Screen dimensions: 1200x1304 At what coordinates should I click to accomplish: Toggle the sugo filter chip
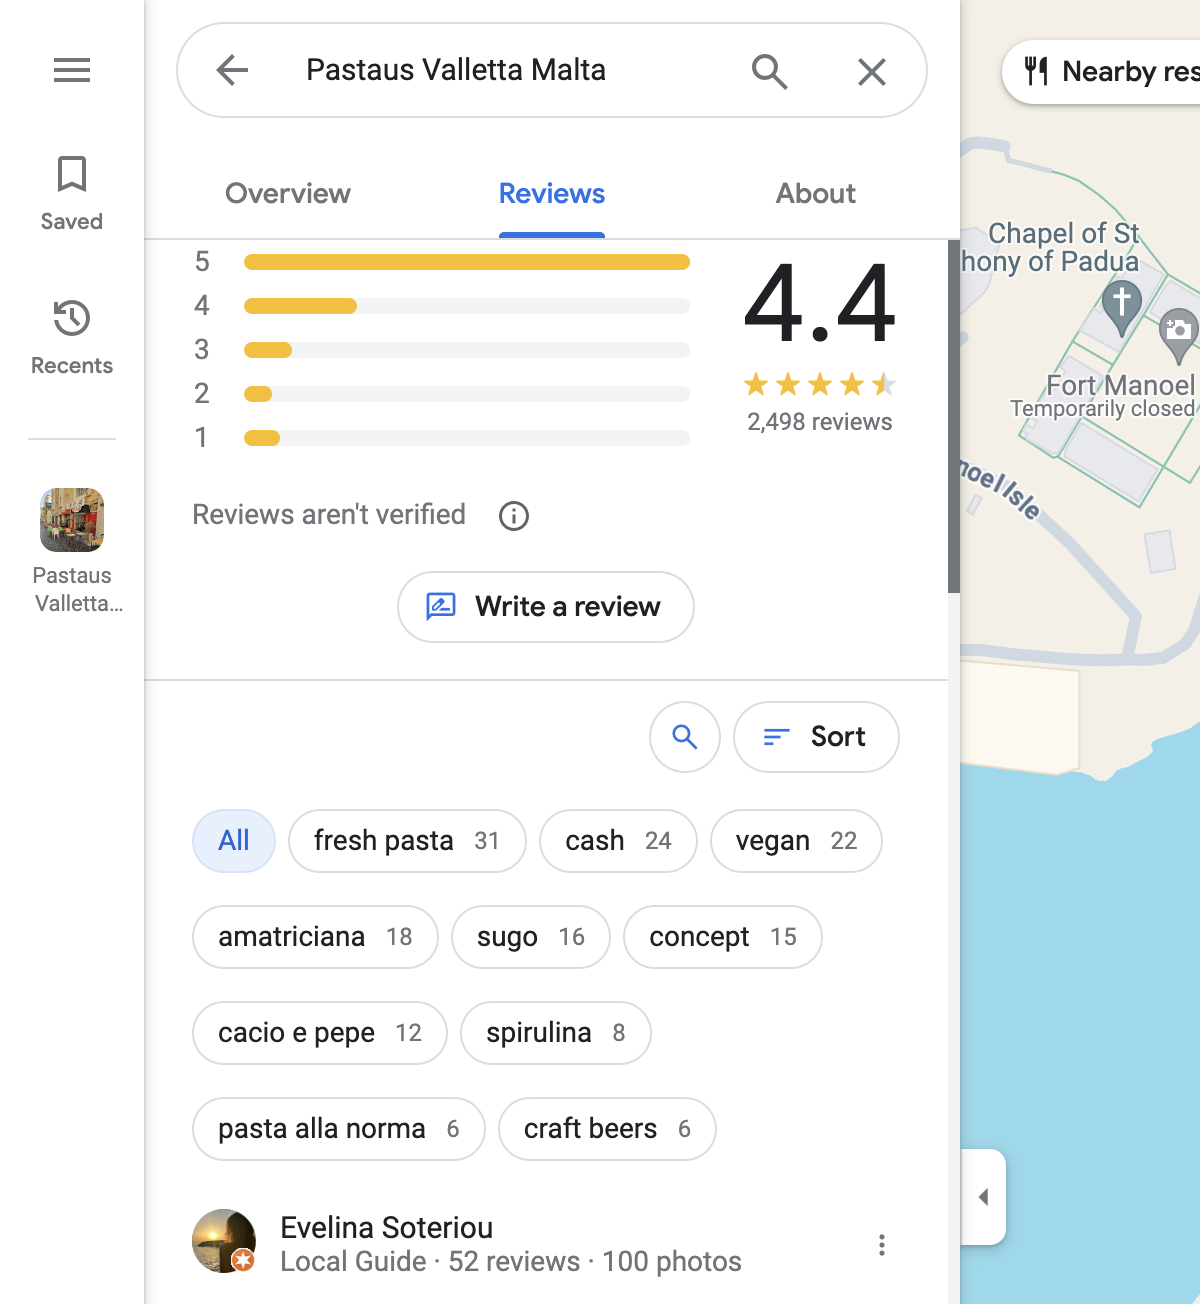coord(531,937)
